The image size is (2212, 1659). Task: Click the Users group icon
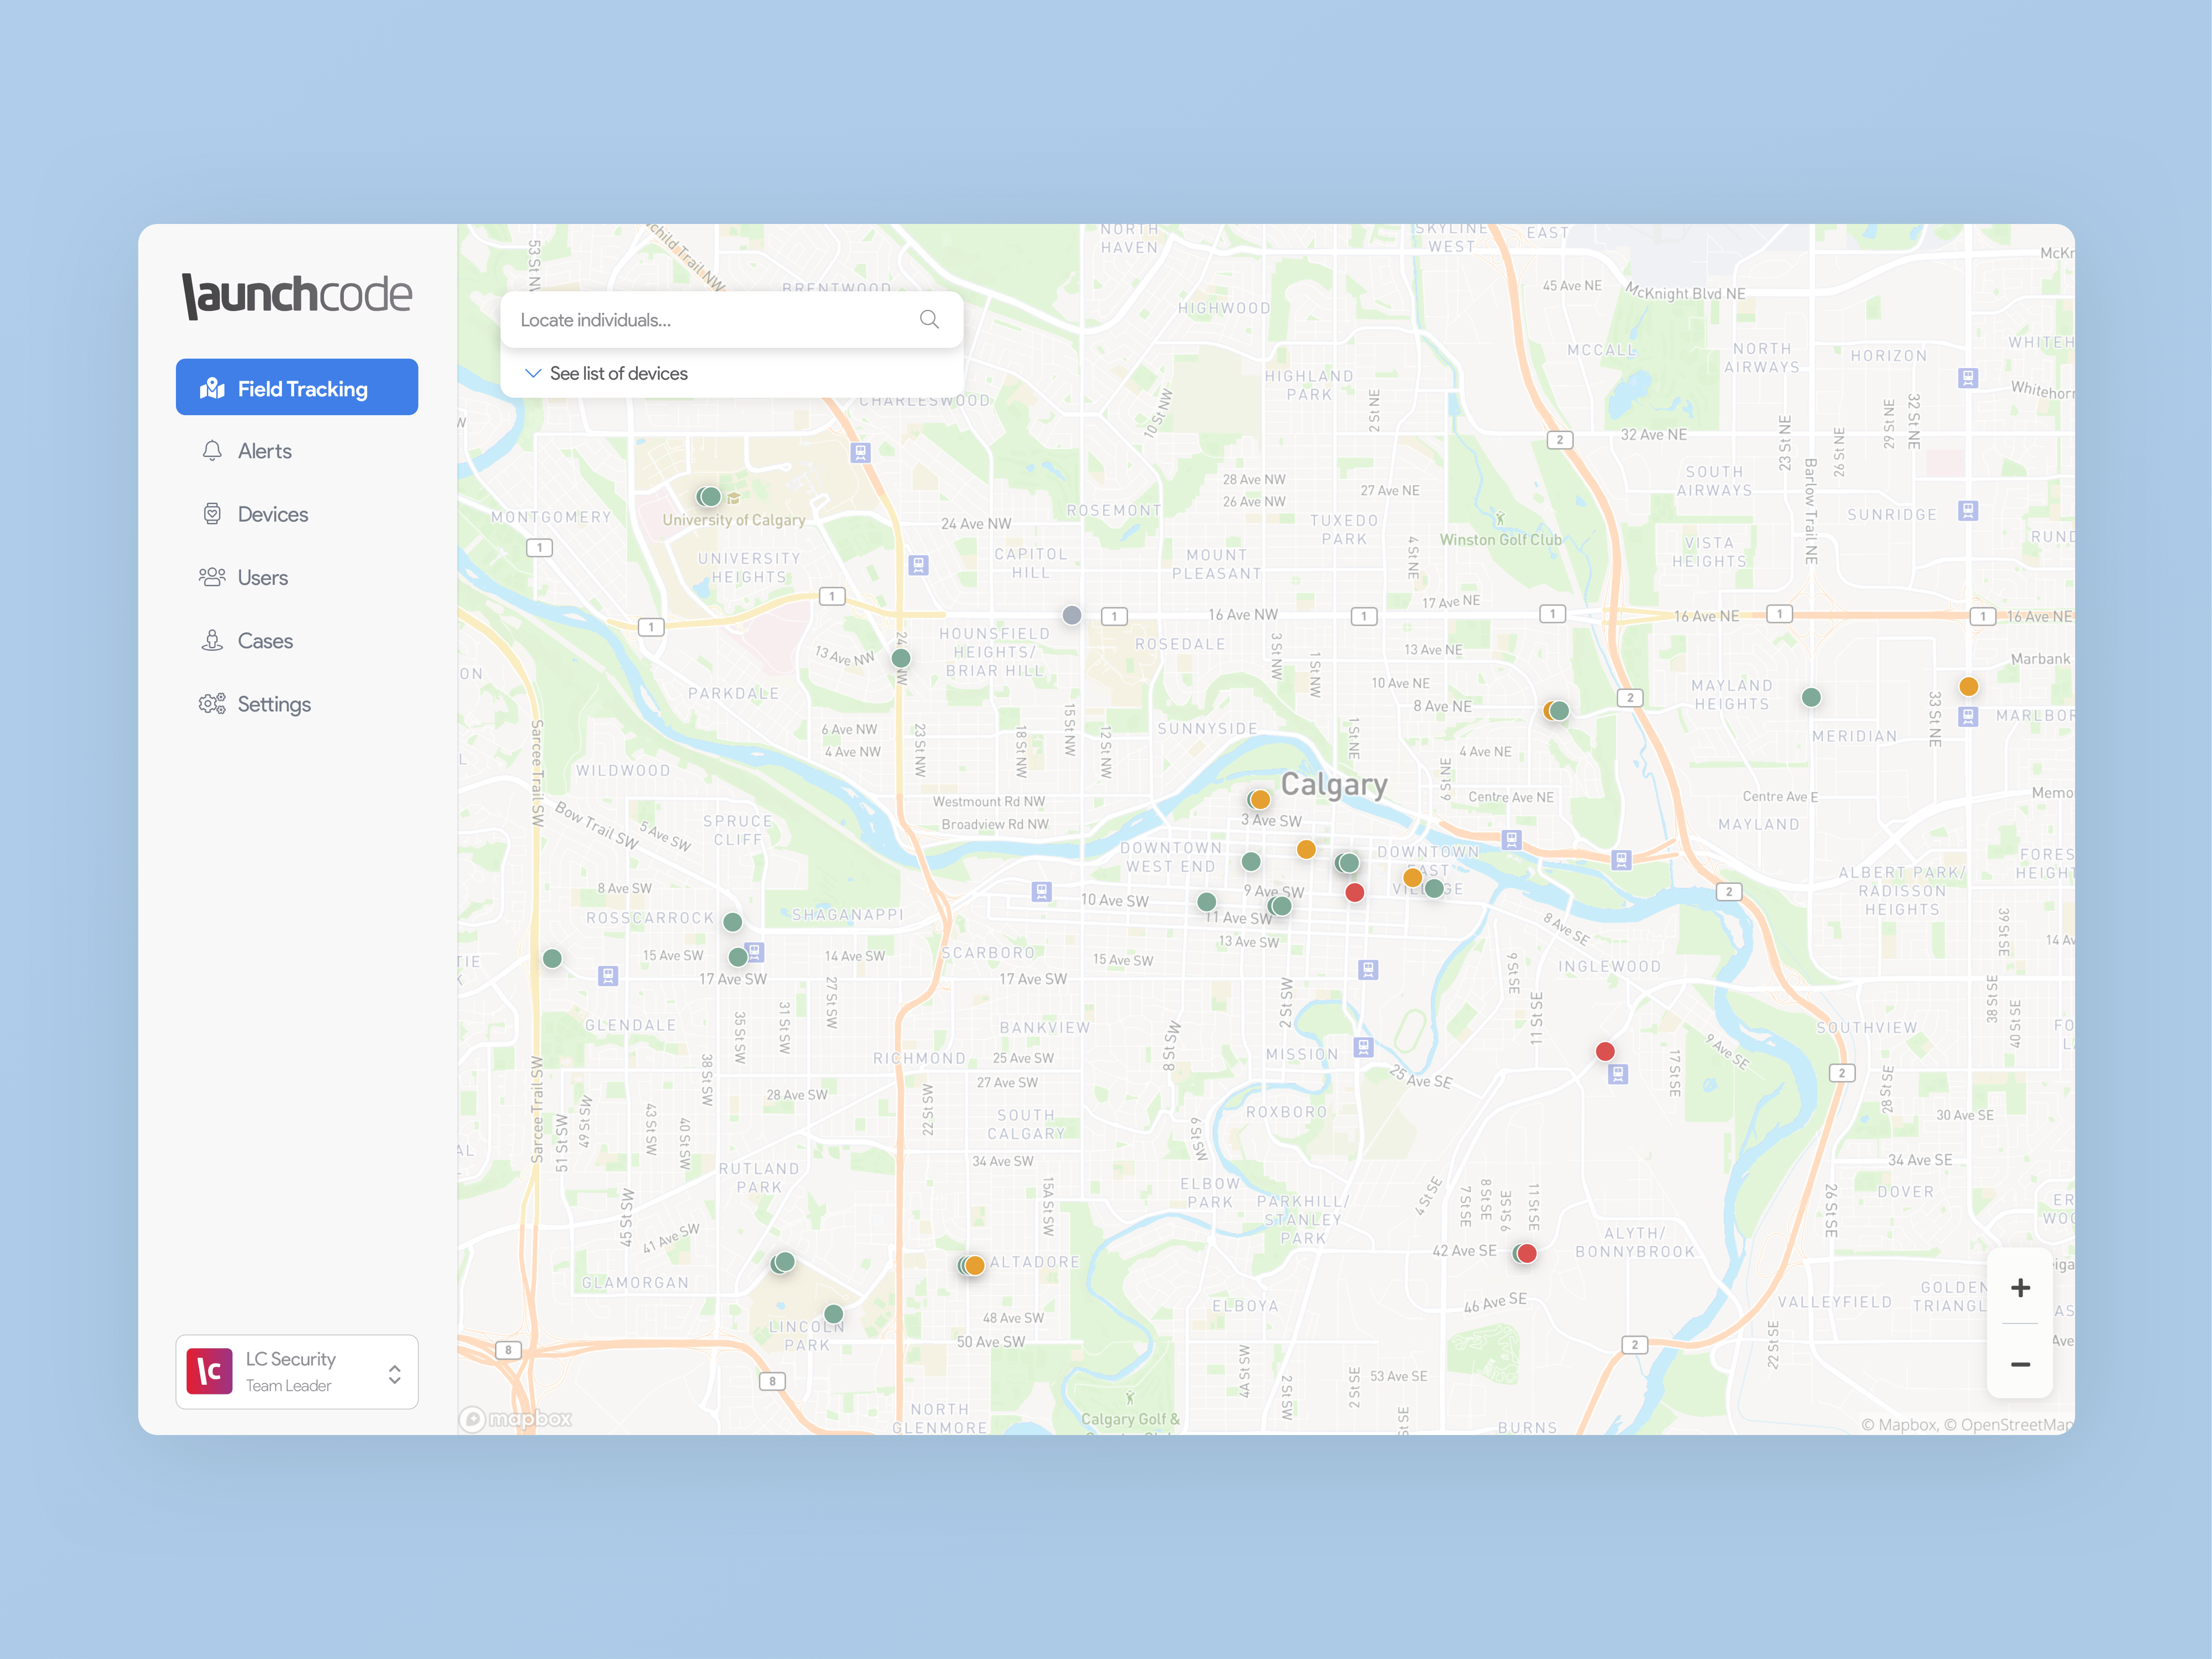pyautogui.click(x=212, y=577)
